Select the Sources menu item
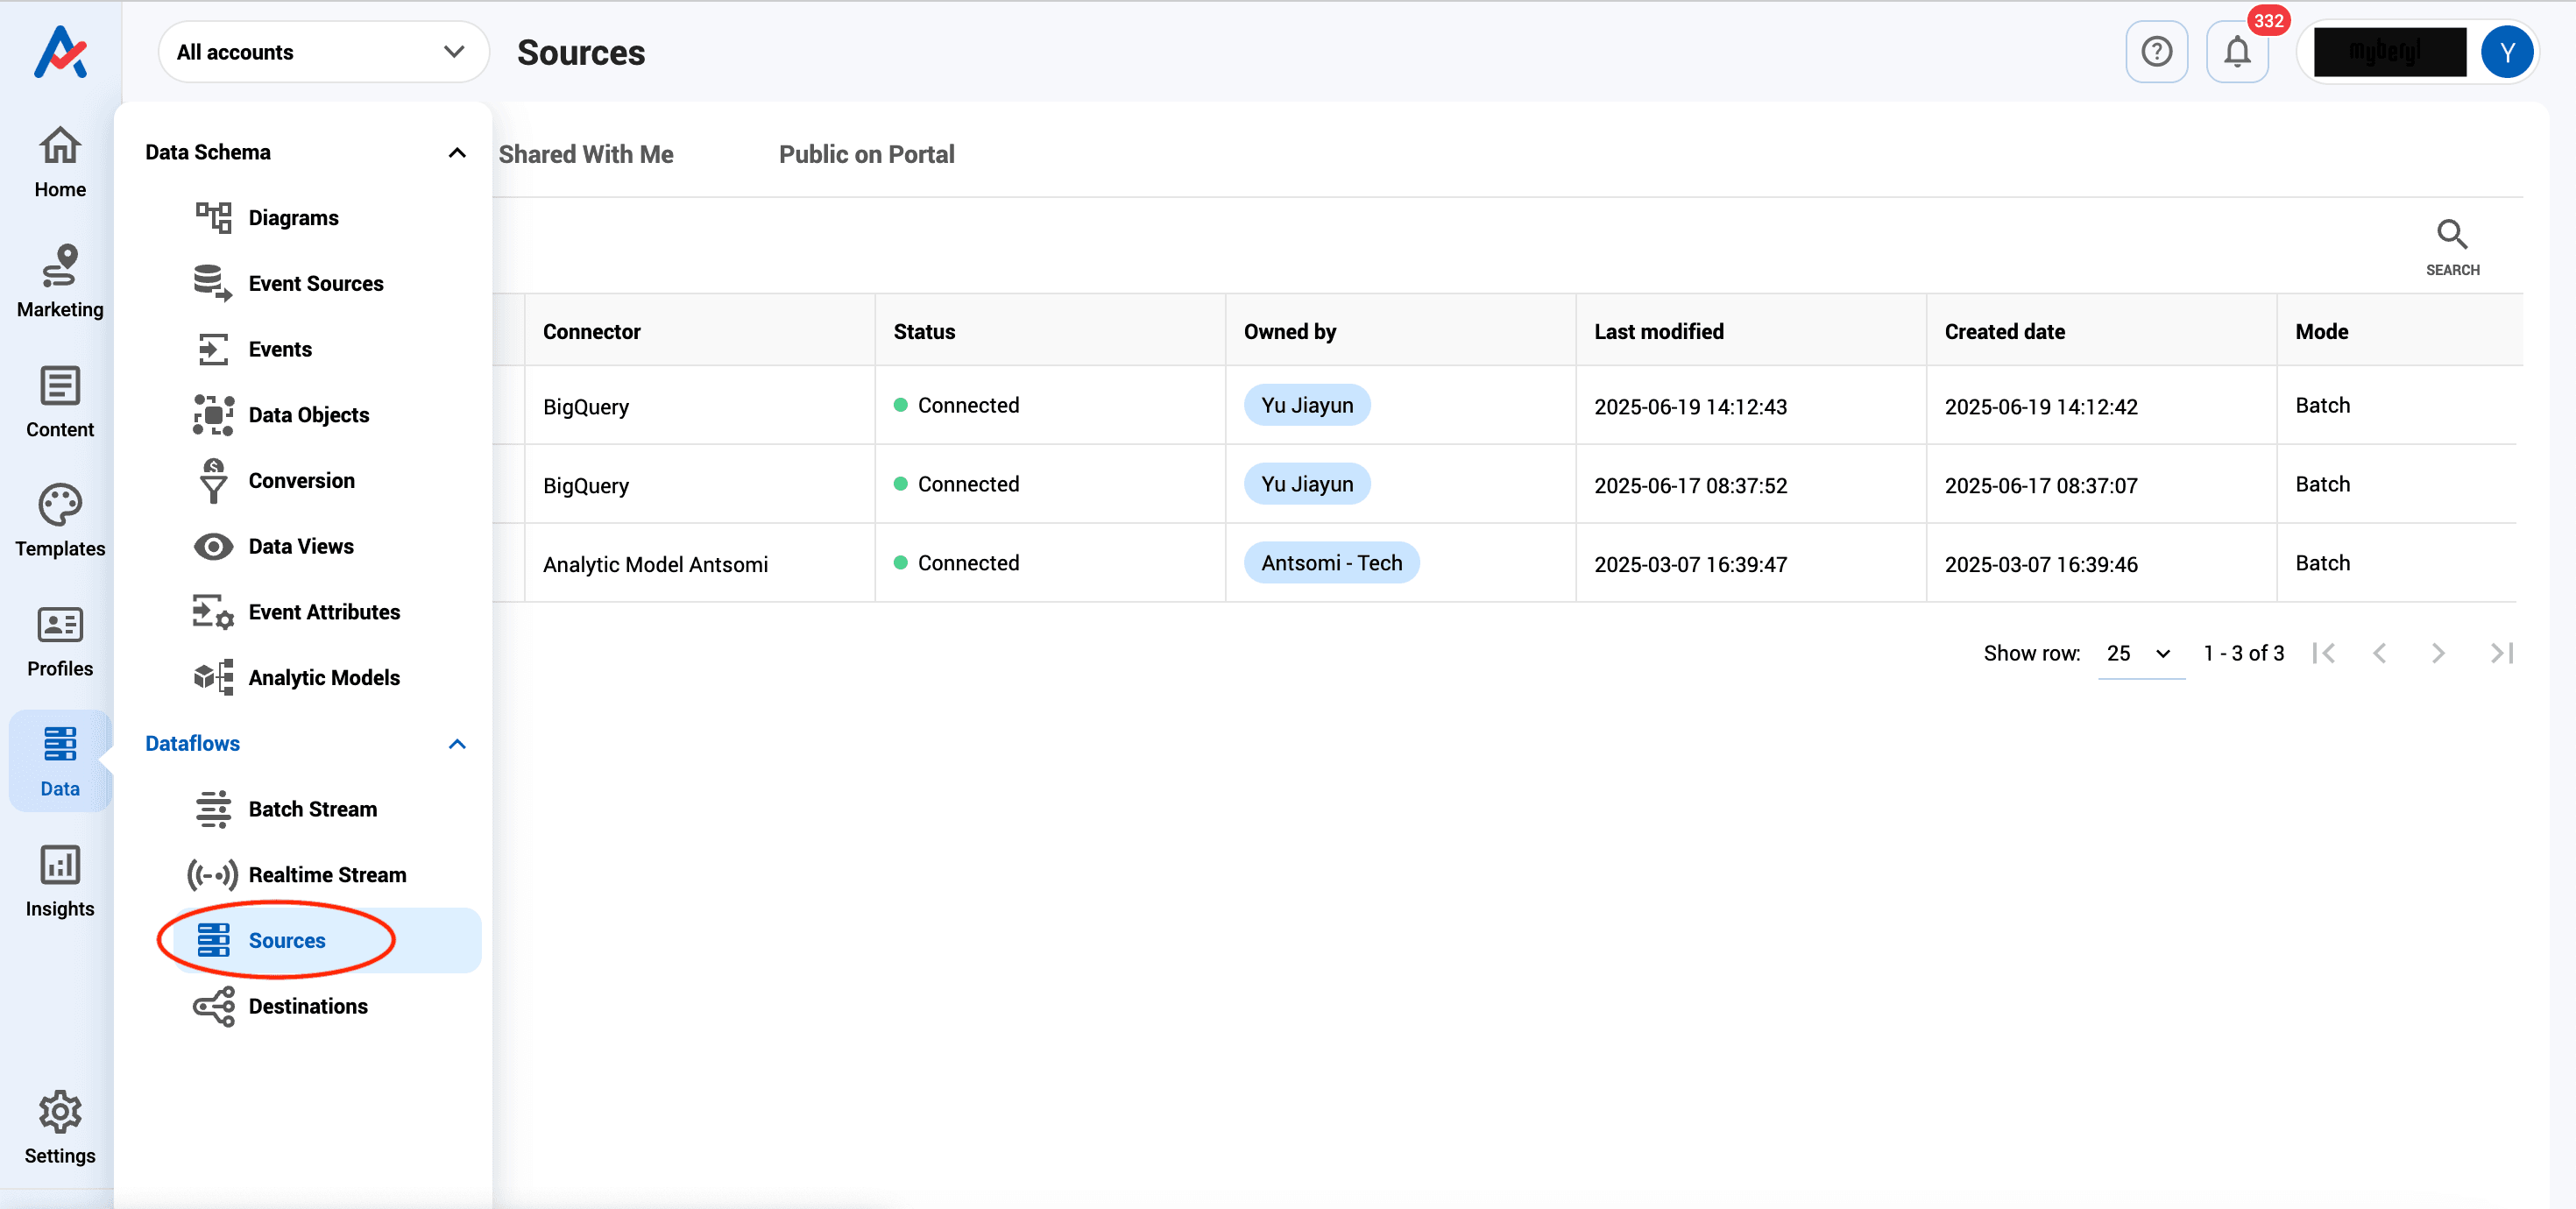This screenshot has height=1209, width=2576. pyautogui.click(x=287, y=940)
